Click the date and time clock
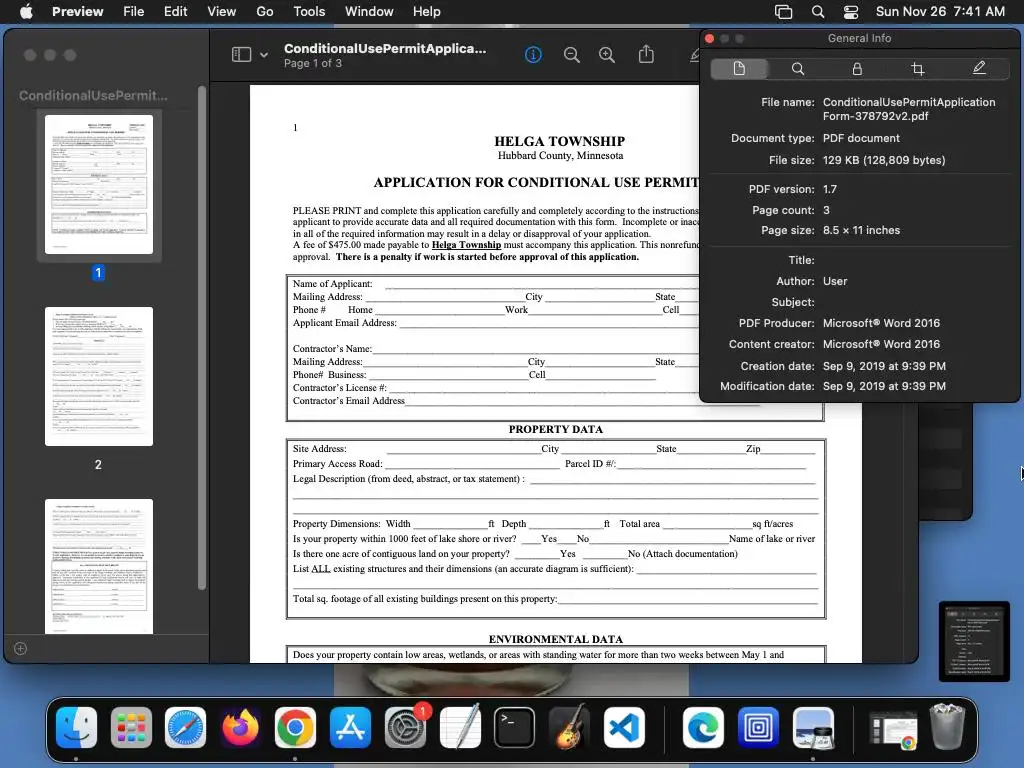Screen dimensions: 1024x768 940,11
